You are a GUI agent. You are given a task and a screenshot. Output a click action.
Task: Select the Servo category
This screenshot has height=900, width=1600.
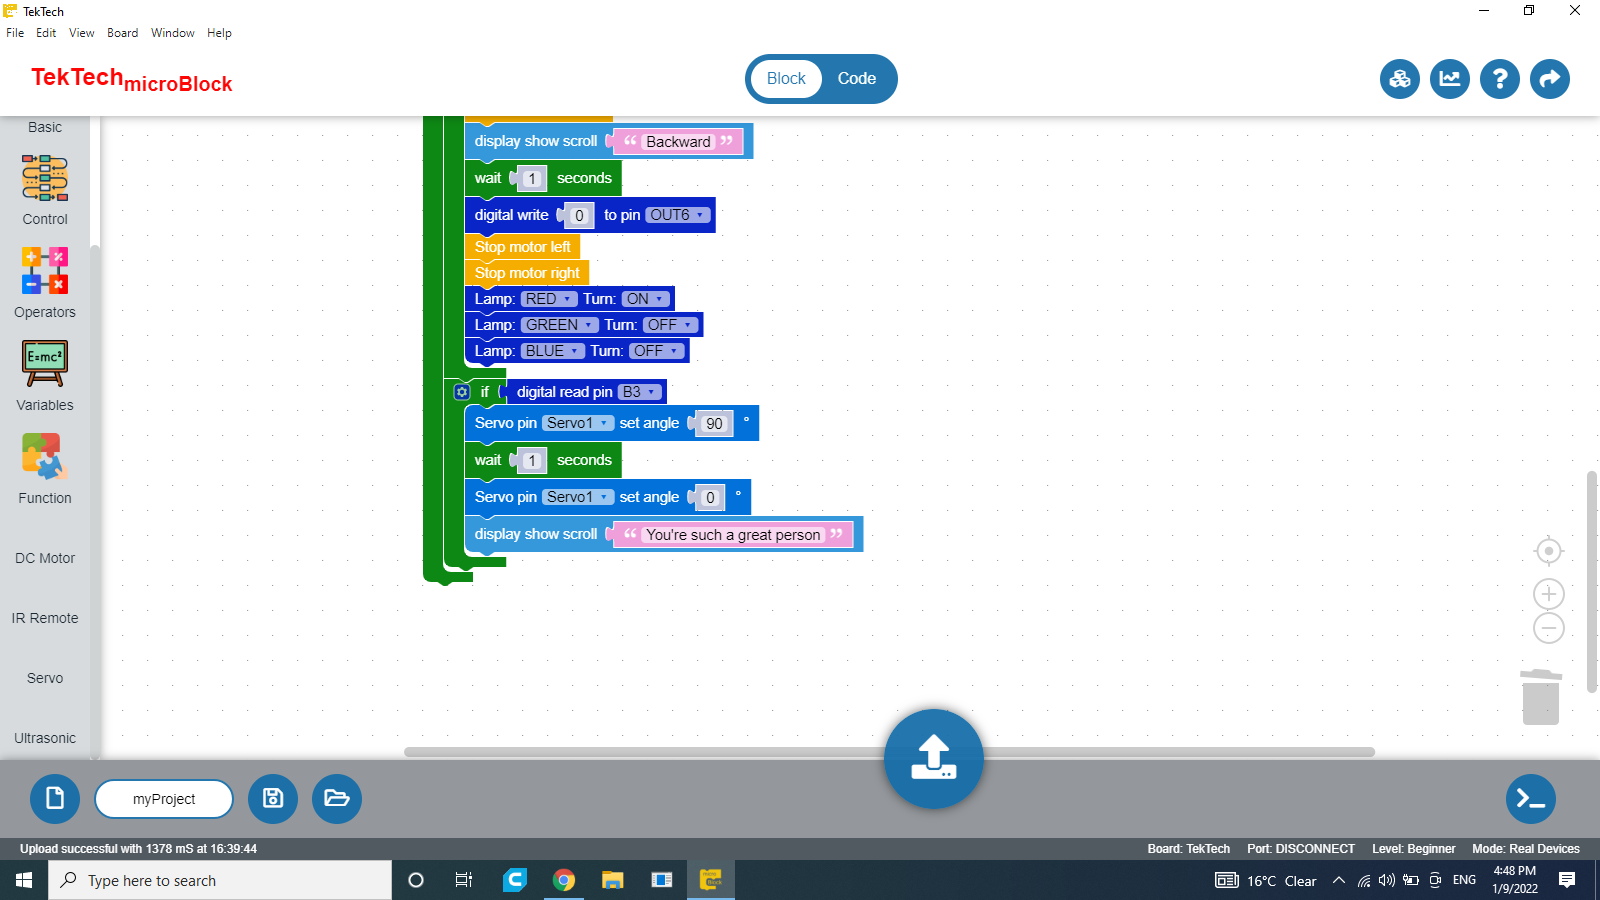(x=45, y=678)
